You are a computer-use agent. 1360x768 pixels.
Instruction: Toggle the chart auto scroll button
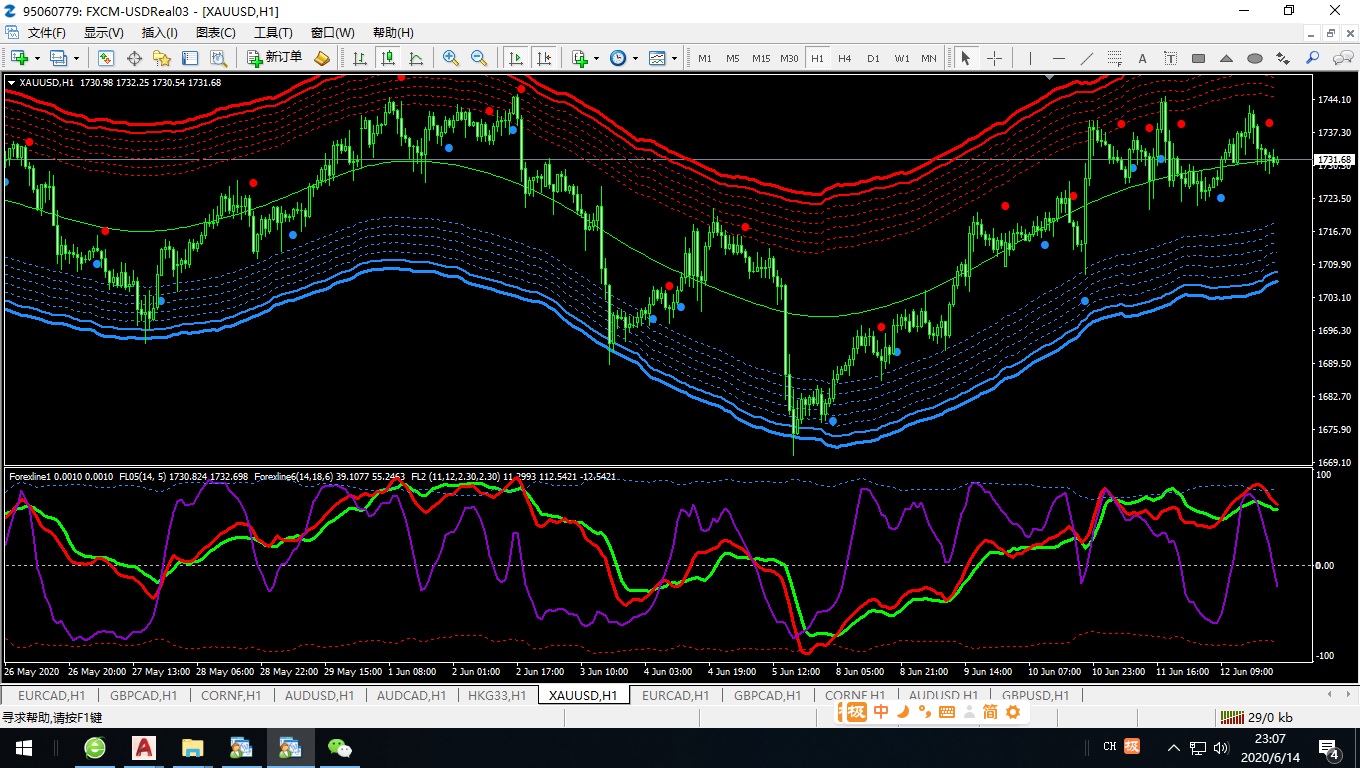[515, 58]
